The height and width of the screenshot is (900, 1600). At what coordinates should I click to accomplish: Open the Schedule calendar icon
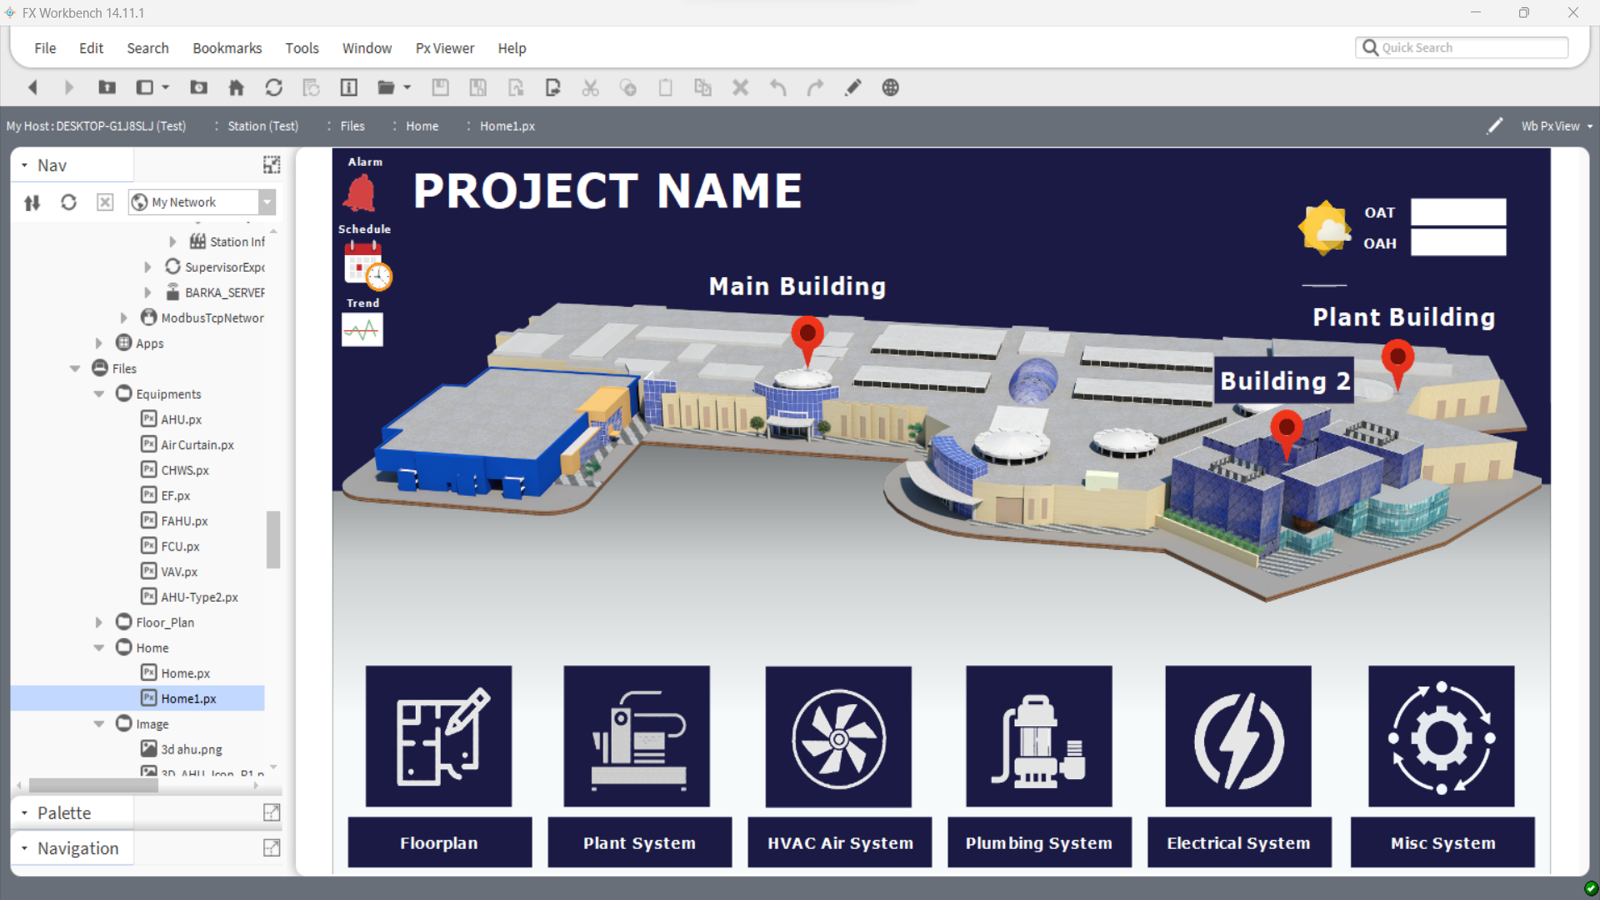(x=366, y=265)
